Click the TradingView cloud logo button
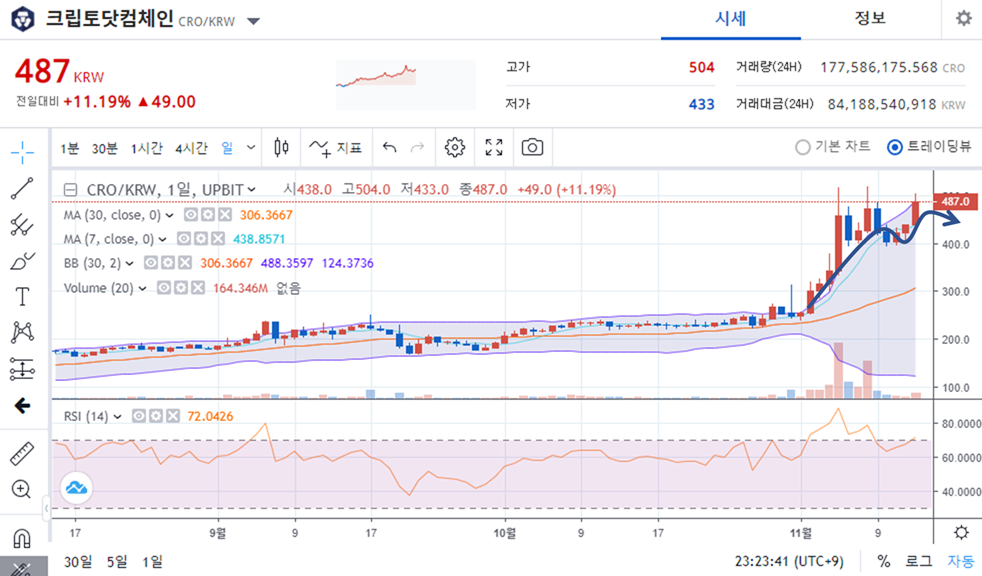Image resolution: width=982 pixels, height=576 pixels. pos(76,488)
